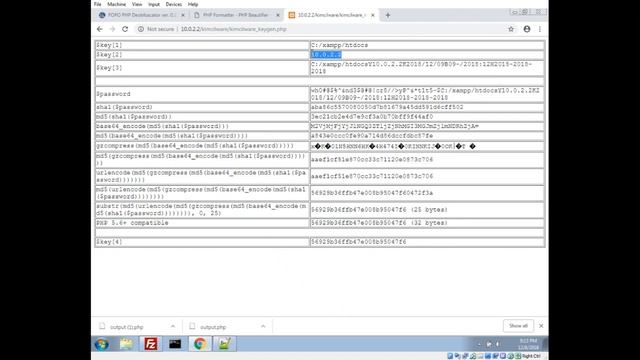Screen dimensions: 640x360
Task: Click the base64_encode result value
Action: click(x=395, y=126)
